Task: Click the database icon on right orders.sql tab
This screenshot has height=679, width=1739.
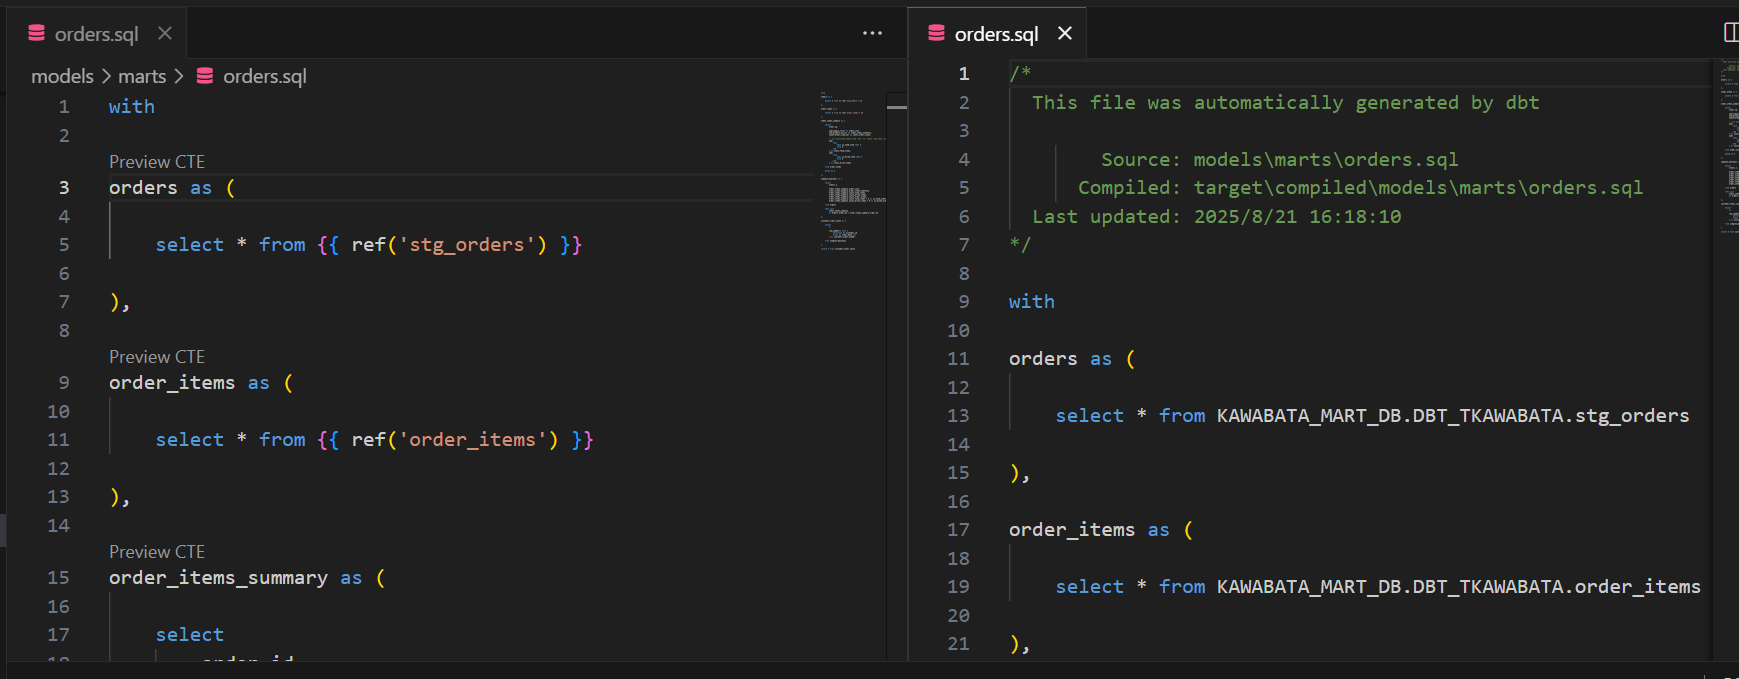Action: pos(937,33)
